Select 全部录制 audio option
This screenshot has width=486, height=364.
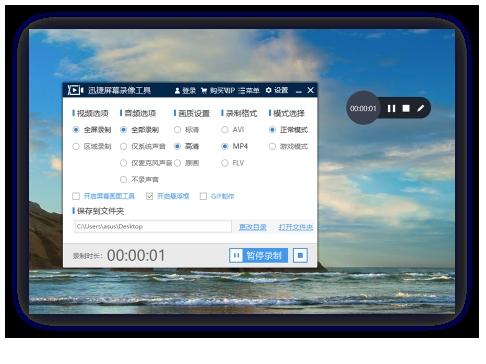point(140,130)
